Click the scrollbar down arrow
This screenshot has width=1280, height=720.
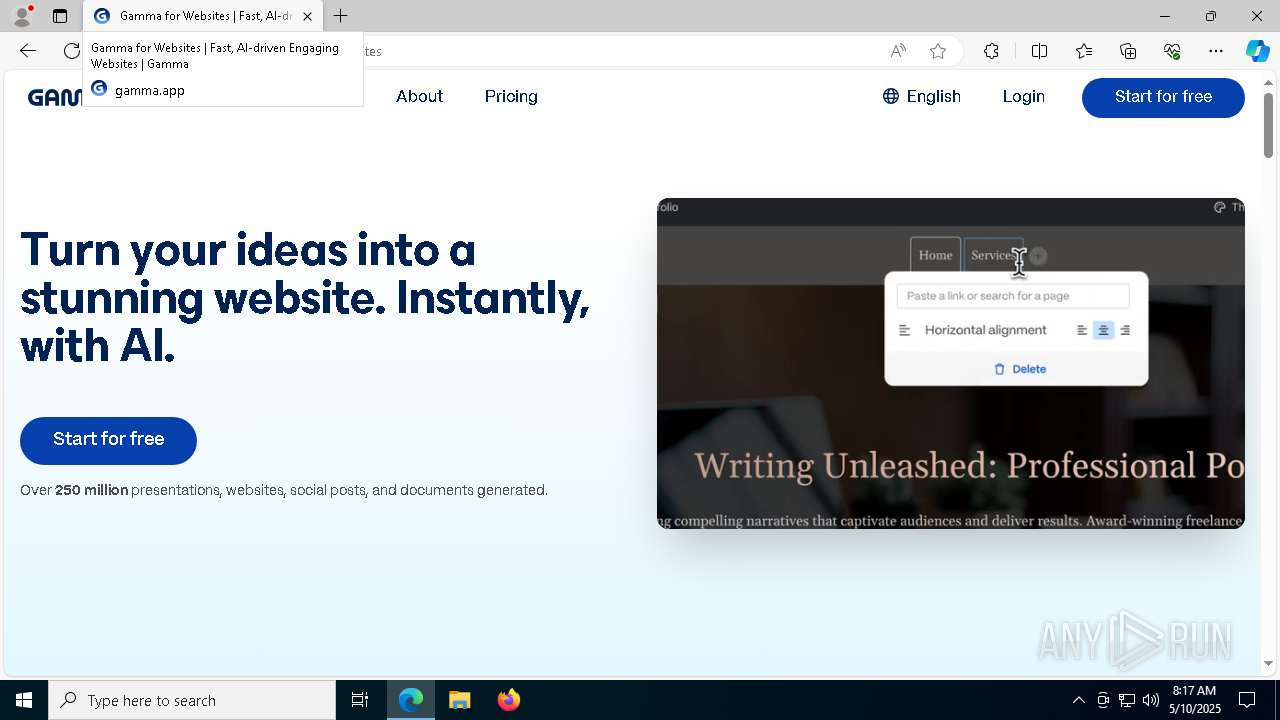point(1268,663)
